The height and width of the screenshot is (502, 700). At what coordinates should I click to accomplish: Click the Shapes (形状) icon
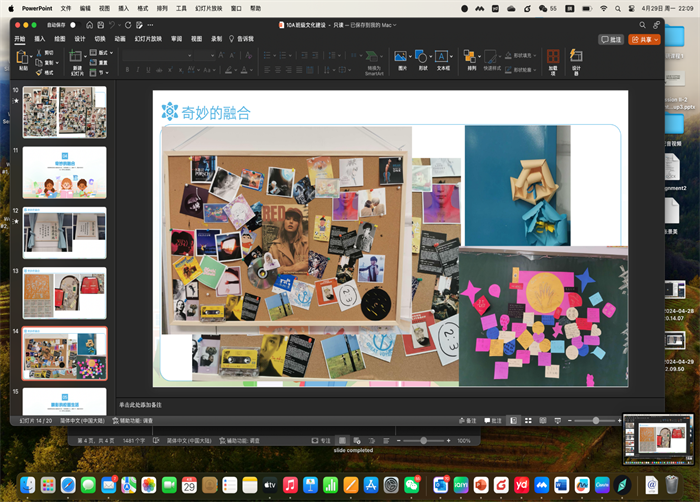421,56
